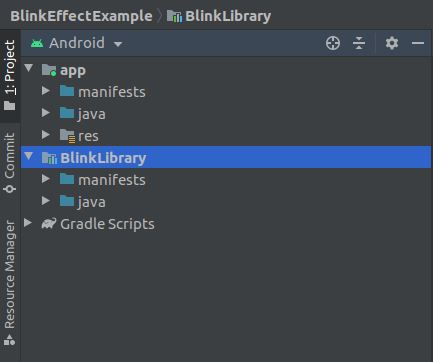
Task: Open the Project panel gear settings
Action: point(392,43)
